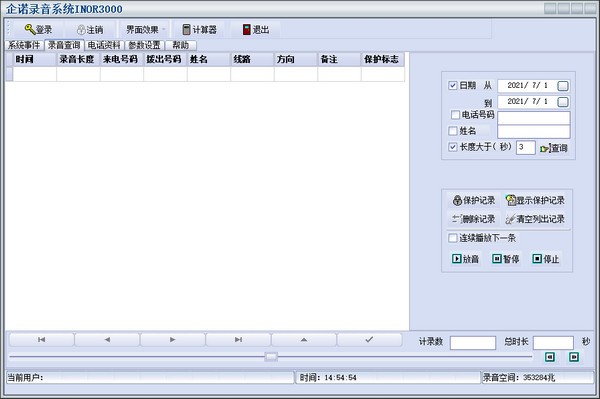Viewport: 600px width, 399px height.
Task: Click the 总时长 total duration field
Action: 553,343
